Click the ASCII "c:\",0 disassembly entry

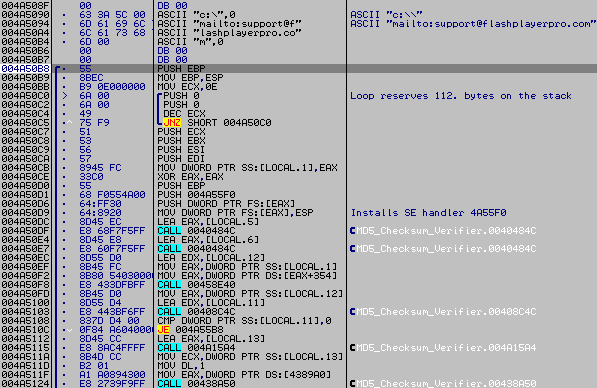tap(196, 15)
